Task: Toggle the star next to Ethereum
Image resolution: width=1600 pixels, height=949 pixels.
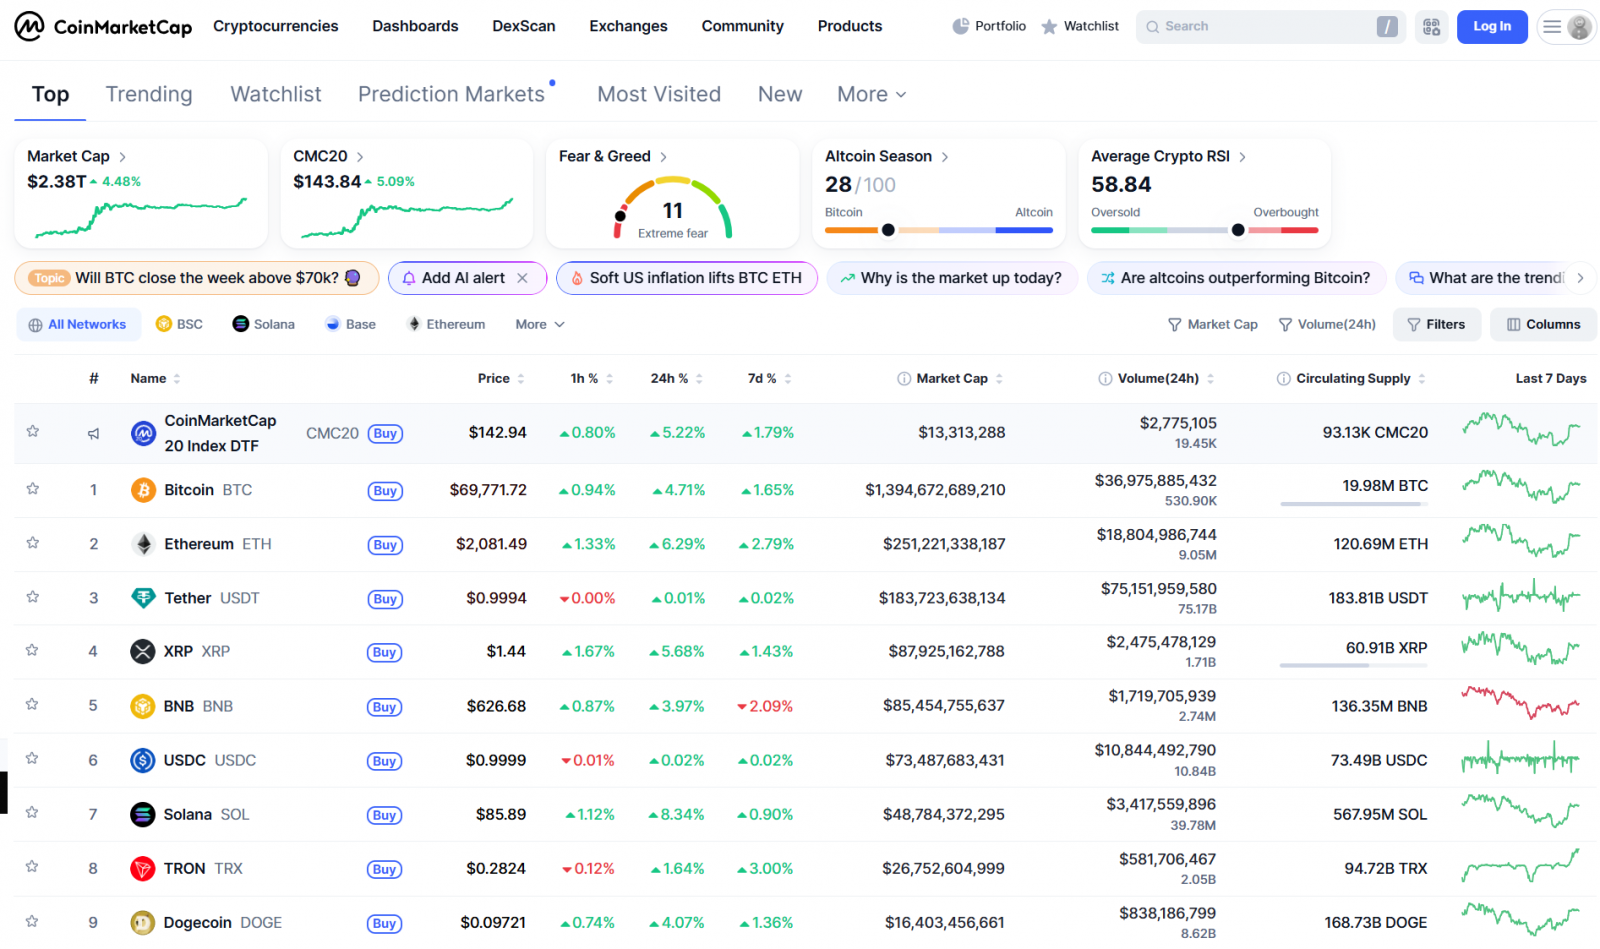Action: point(32,544)
